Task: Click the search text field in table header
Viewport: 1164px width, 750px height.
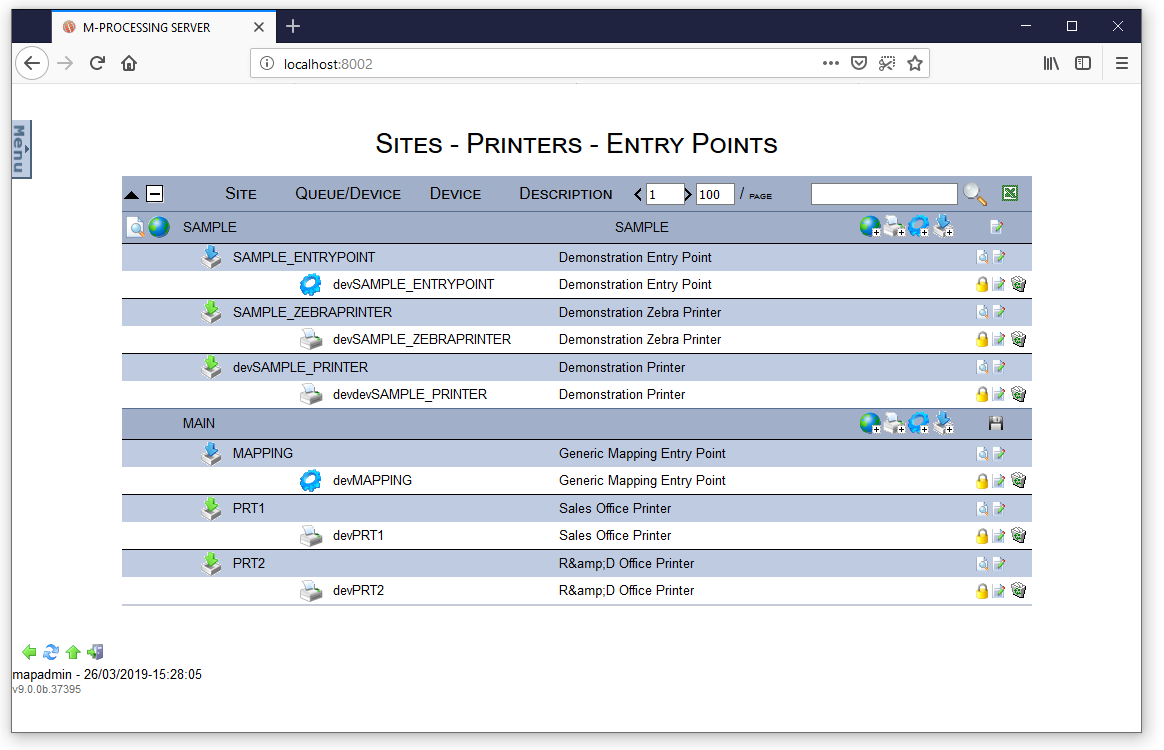Action: coord(884,194)
